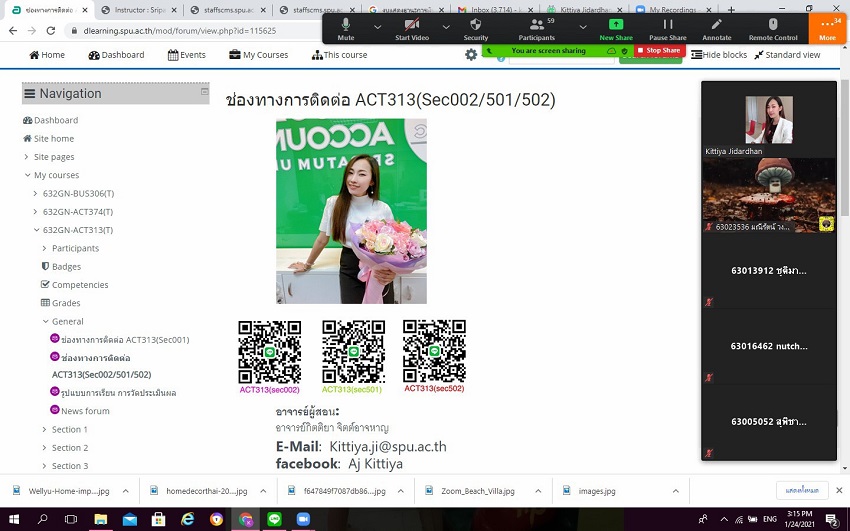Collapse General section node
The image size is (850, 531).
(x=46, y=321)
